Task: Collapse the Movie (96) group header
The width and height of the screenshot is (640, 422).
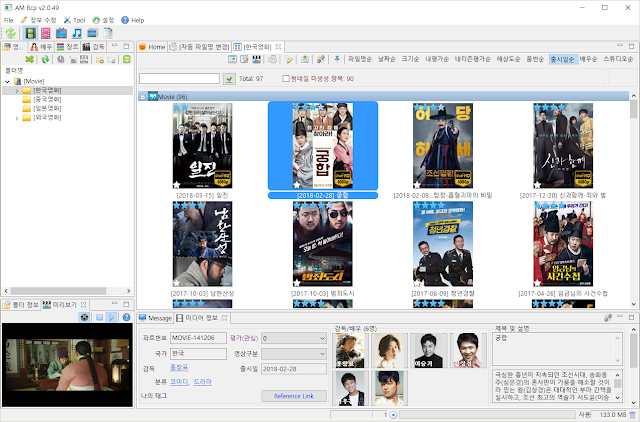Action: [143, 97]
